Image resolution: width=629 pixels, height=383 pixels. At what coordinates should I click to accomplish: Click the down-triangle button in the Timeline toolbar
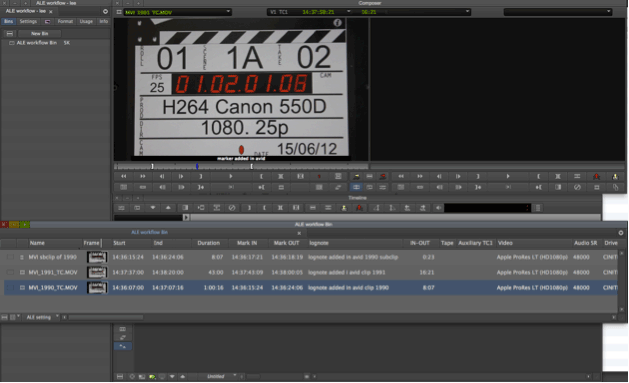click(x=153, y=208)
